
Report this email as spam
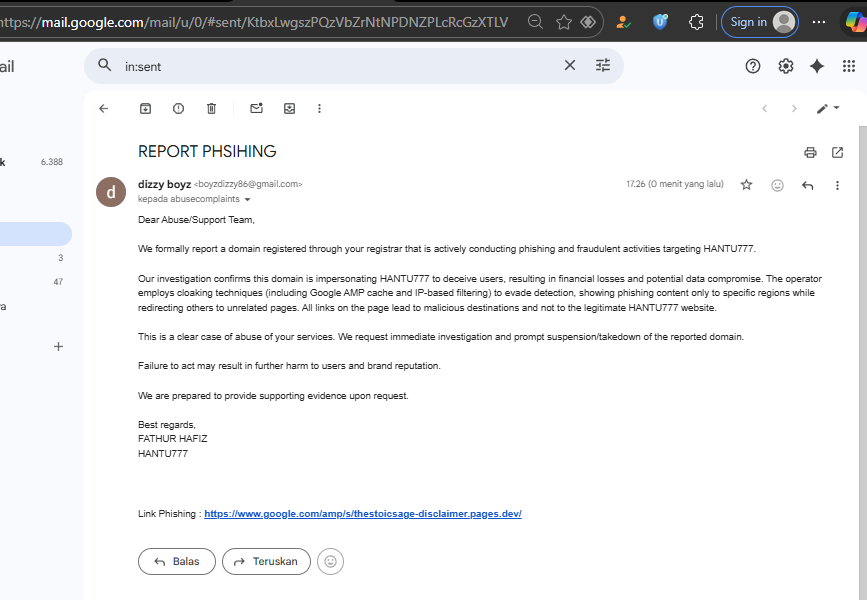(x=178, y=108)
